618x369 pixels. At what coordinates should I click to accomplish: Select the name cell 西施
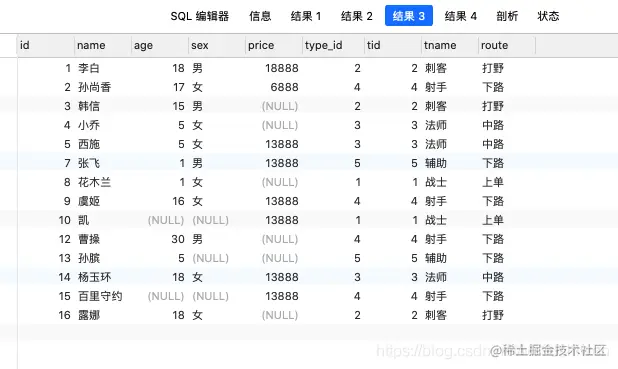pos(89,144)
